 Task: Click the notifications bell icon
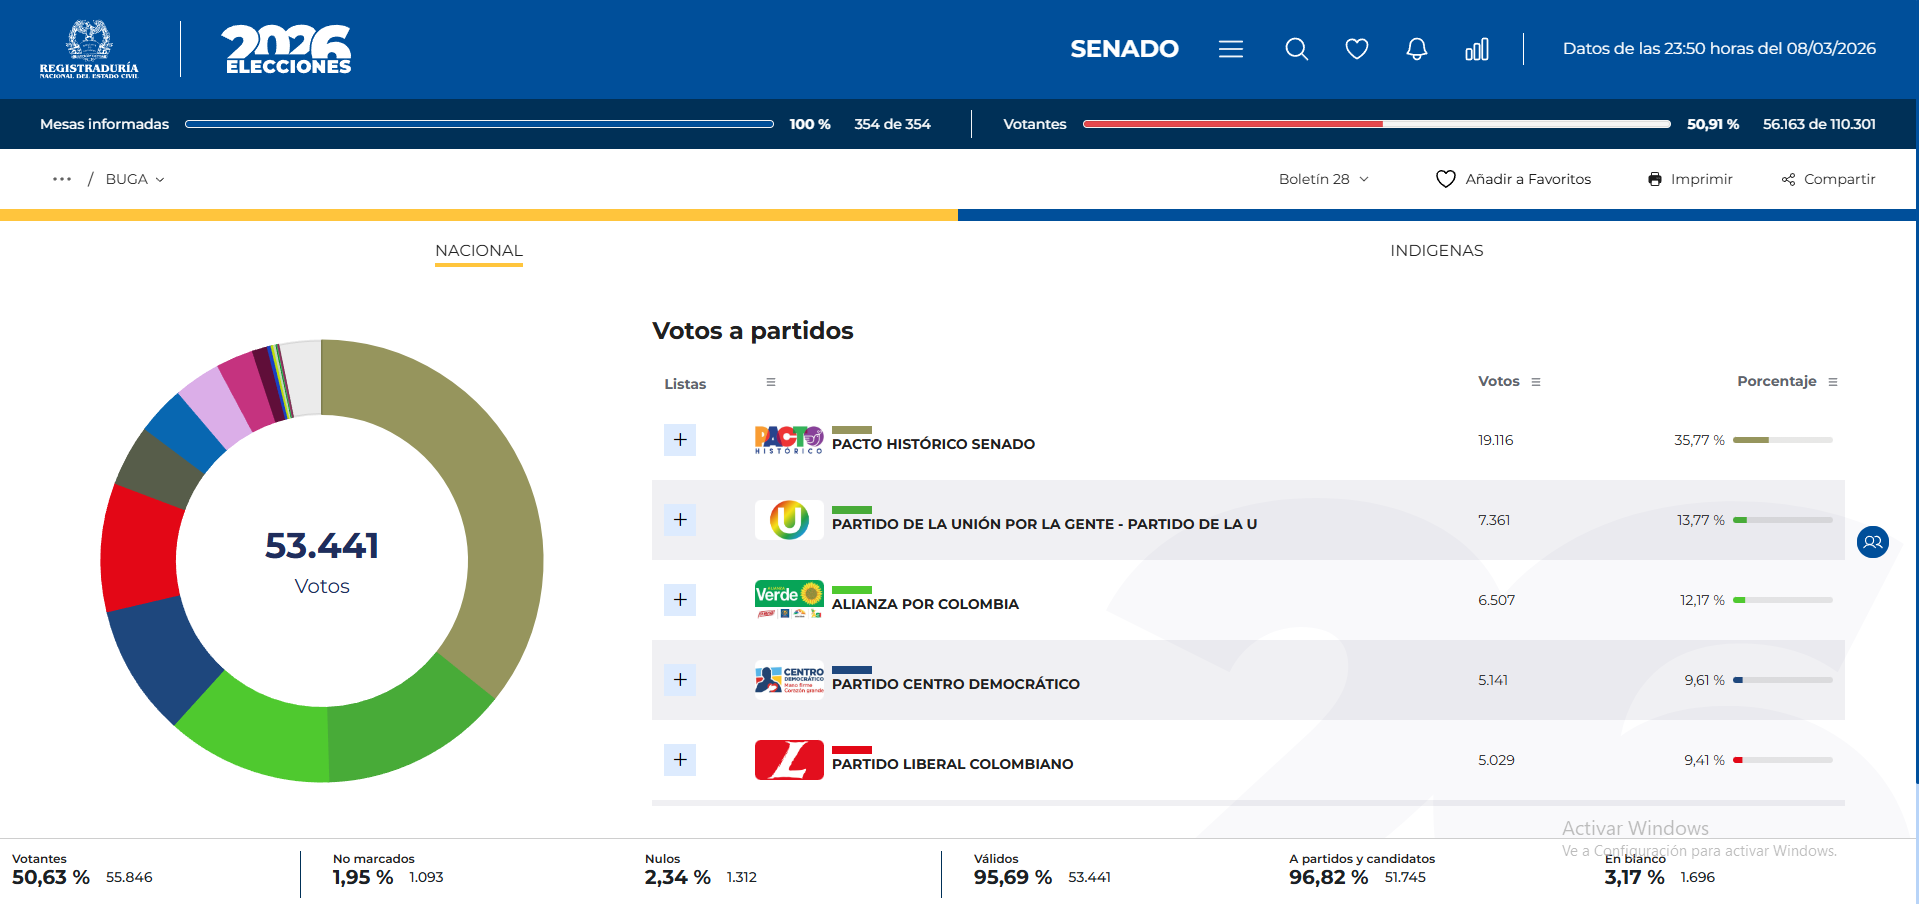pyautogui.click(x=1416, y=49)
